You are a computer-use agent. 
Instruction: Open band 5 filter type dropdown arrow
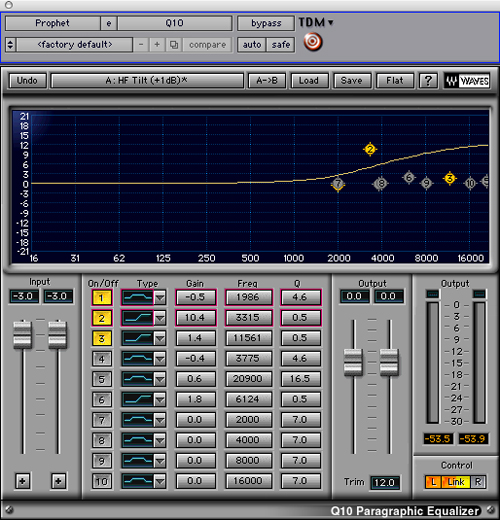click(x=160, y=379)
